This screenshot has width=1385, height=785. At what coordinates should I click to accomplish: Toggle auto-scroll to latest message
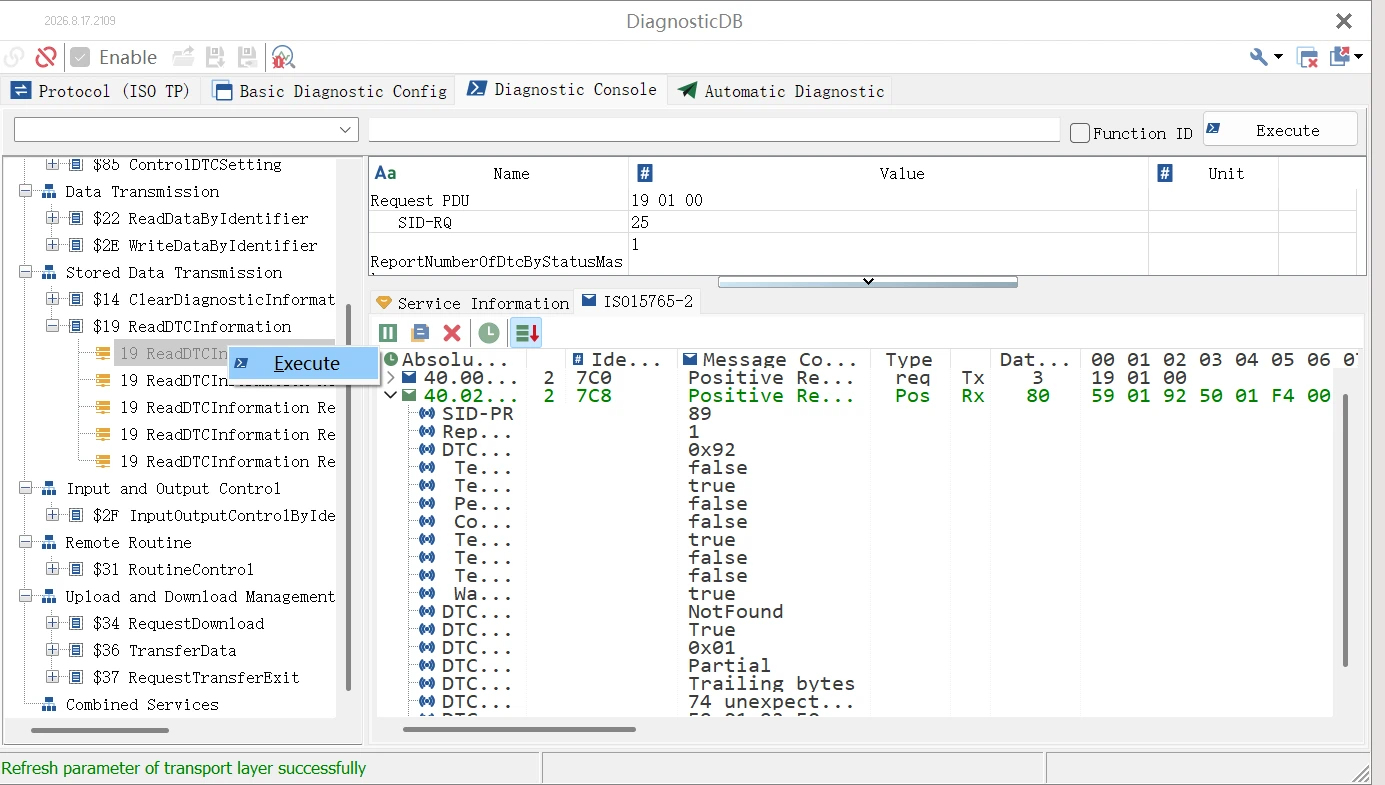coord(527,333)
